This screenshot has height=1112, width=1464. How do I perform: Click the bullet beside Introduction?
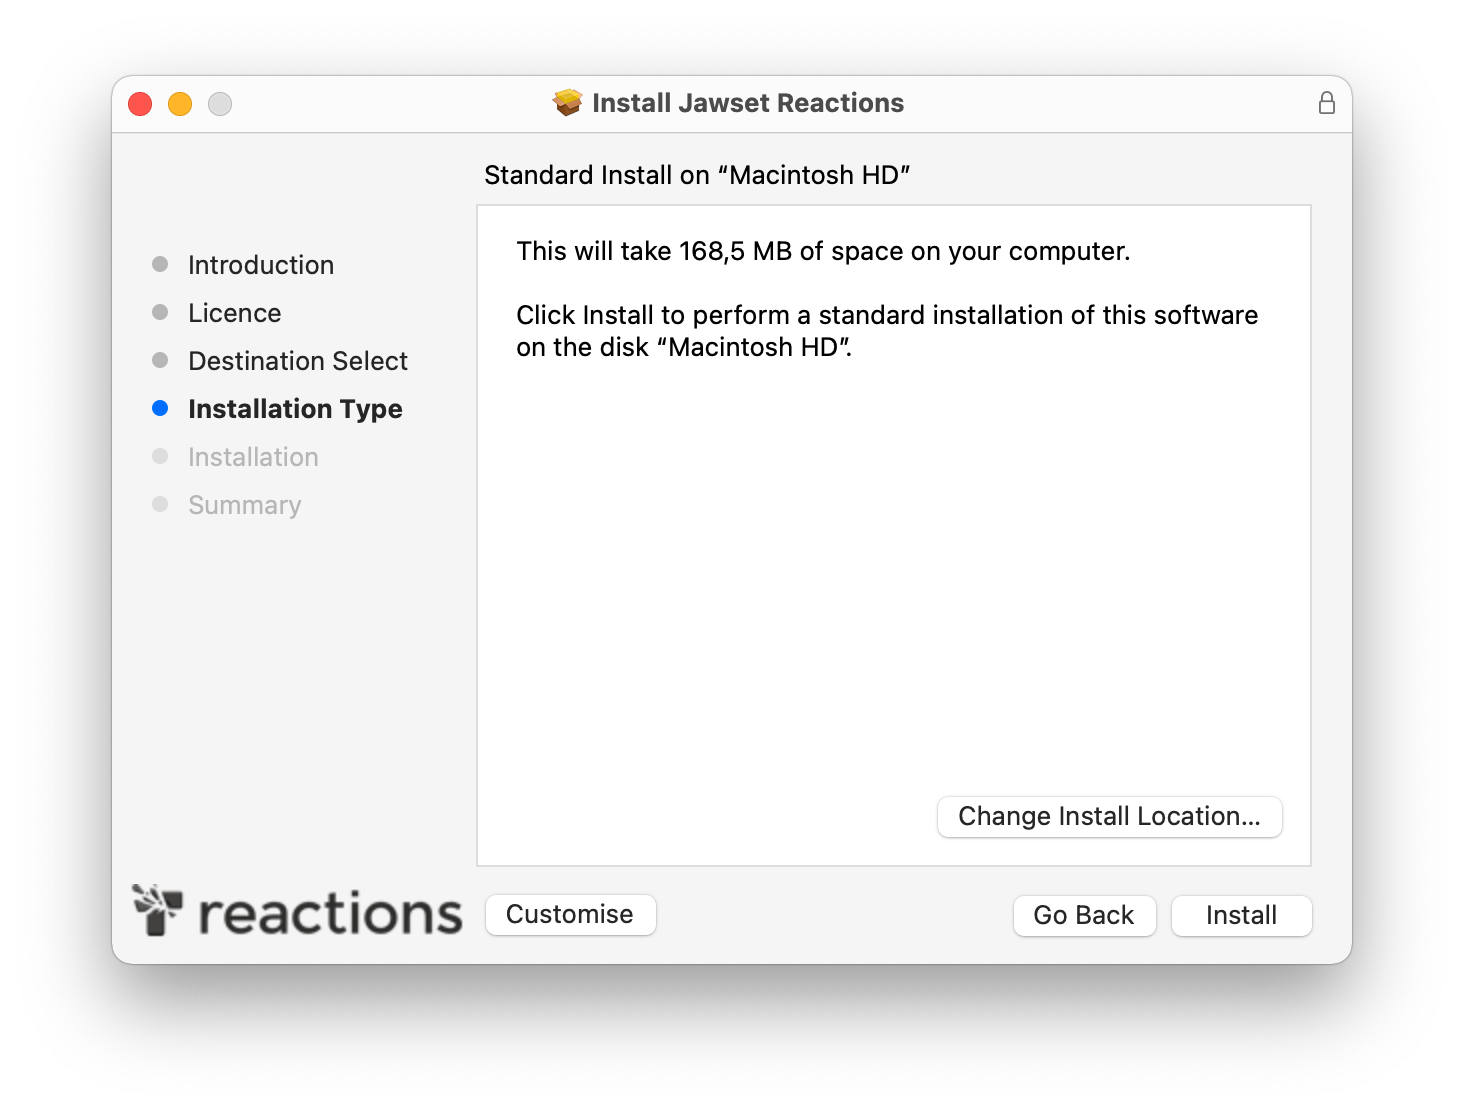160,264
